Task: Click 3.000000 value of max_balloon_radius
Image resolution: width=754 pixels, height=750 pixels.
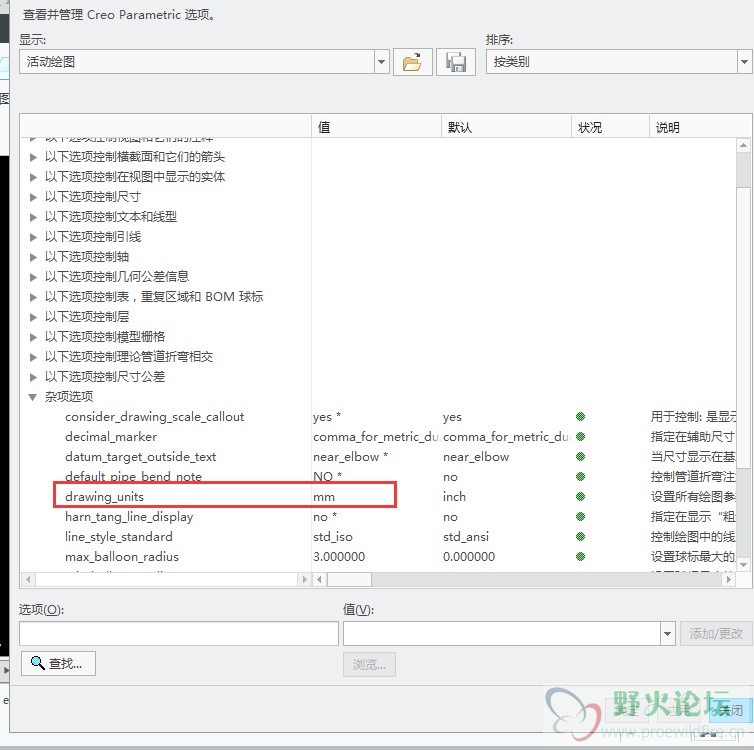Action: pyautogui.click(x=339, y=557)
